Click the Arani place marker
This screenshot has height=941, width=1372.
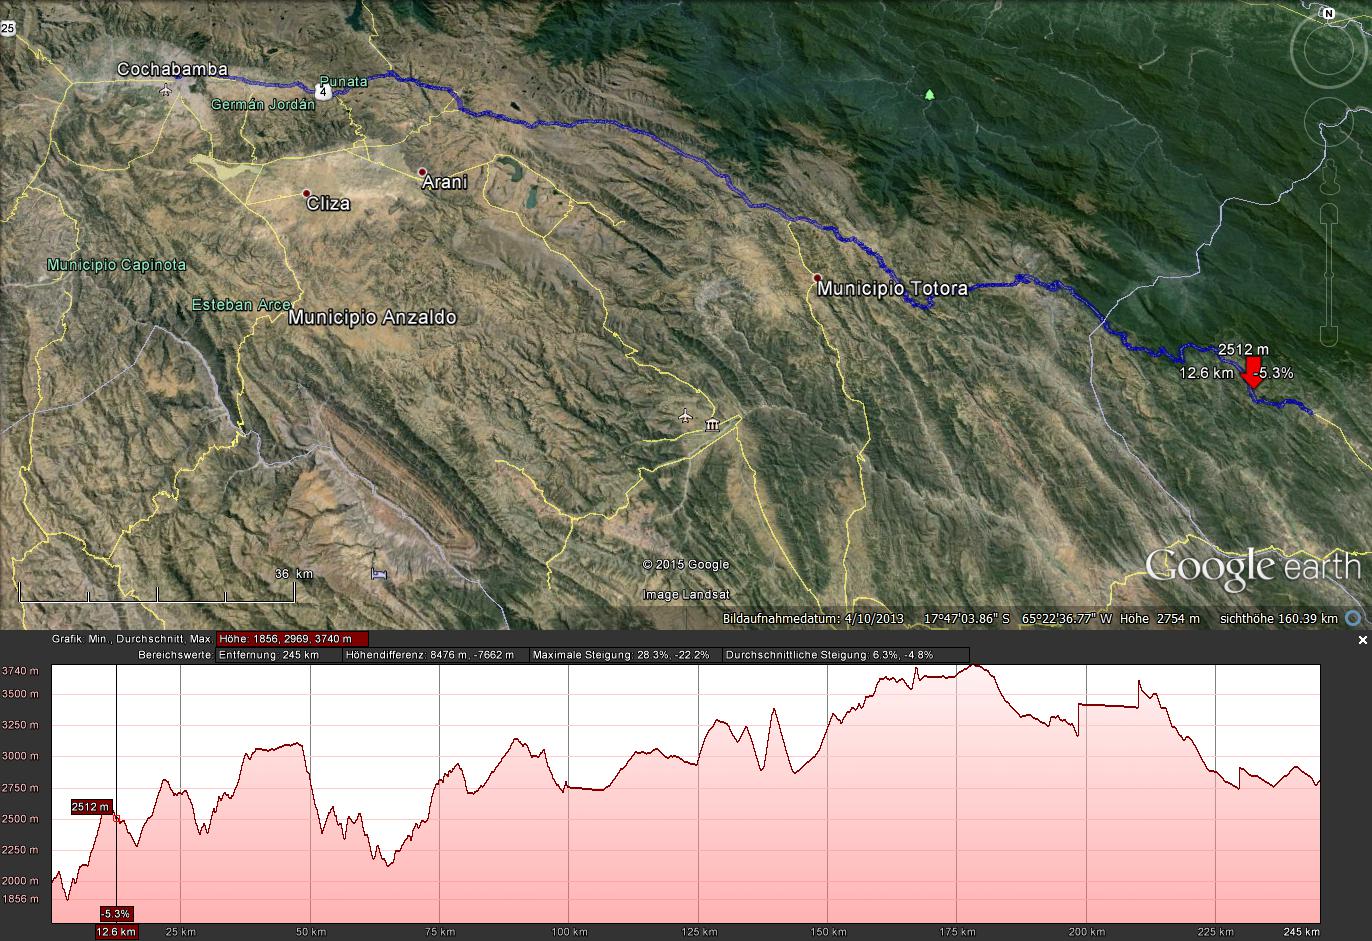click(x=423, y=172)
